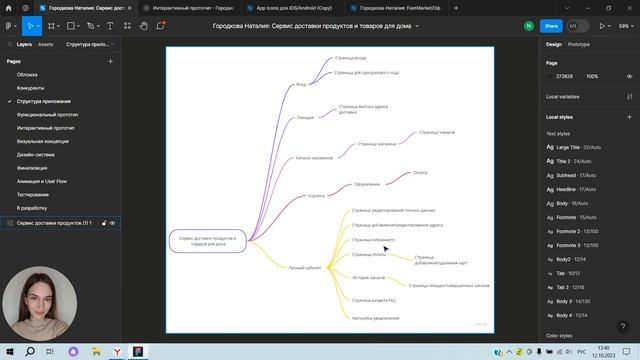
Task: Open the Pen tool dropdown arrow
Action: (98, 26)
